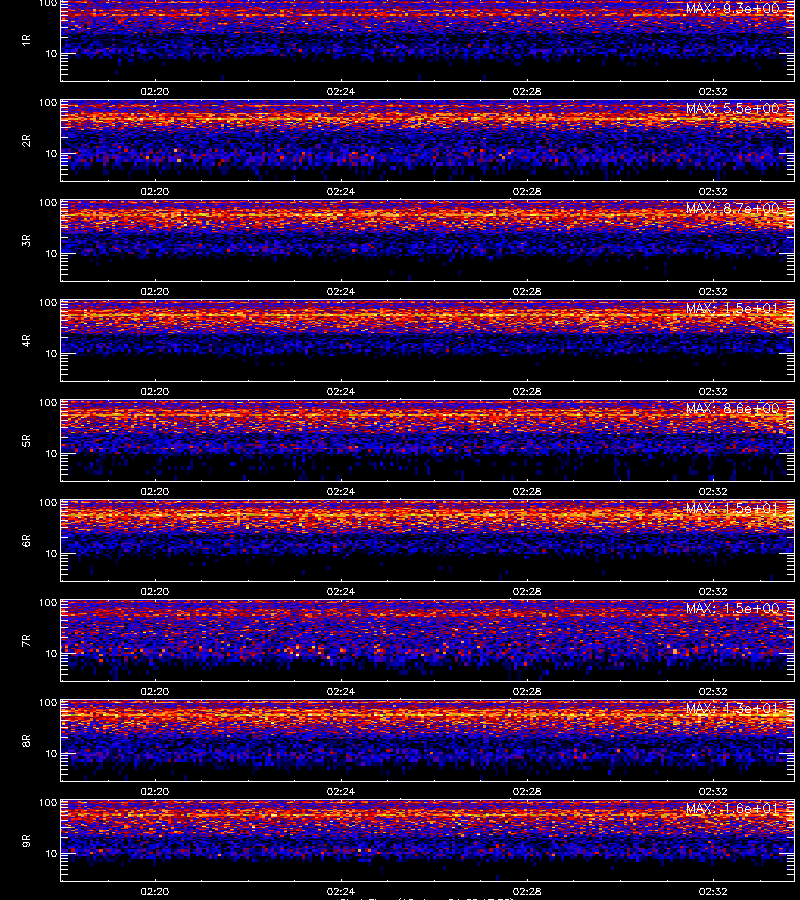Click the 02:28 time label under panel 8R
Screen dimensions: 800x900
[x=527, y=792]
